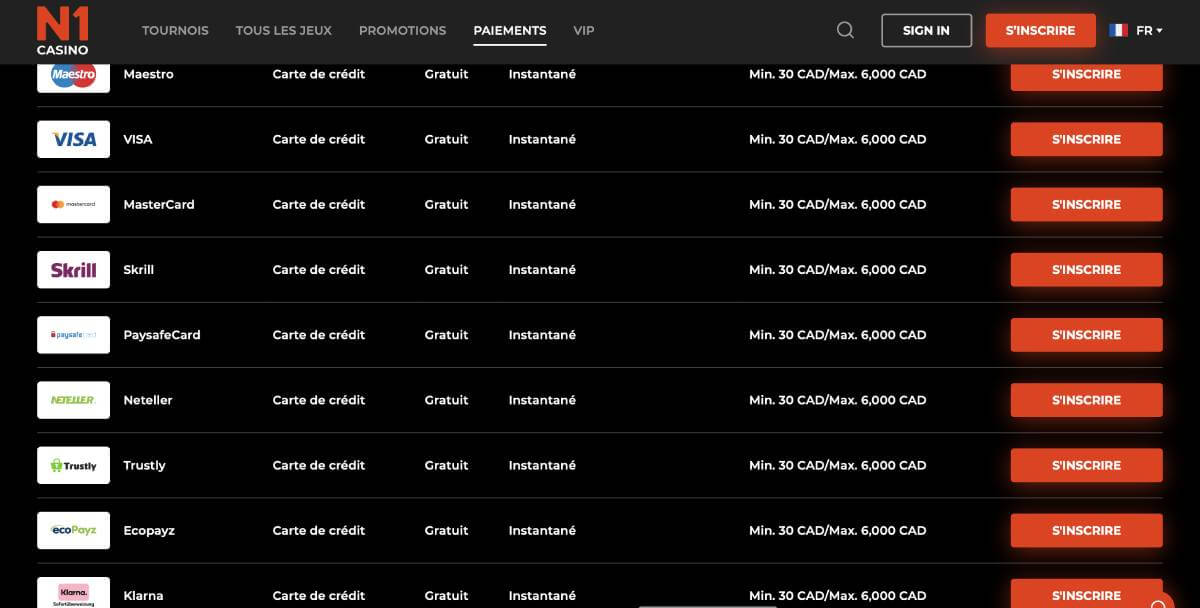This screenshot has width=1200, height=608.
Task: Select the VISA name text
Action: pyautogui.click(x=138, y=139)
